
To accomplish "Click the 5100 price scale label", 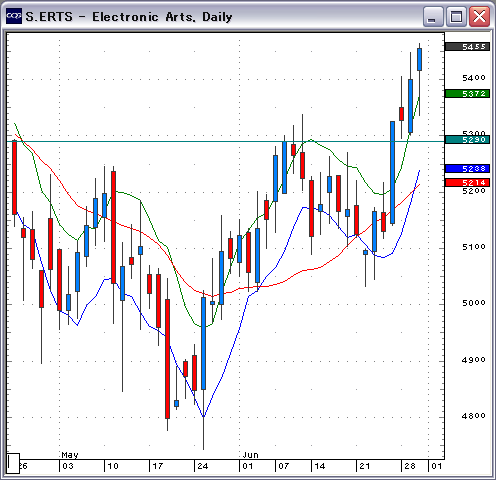I will pos(473,247).
